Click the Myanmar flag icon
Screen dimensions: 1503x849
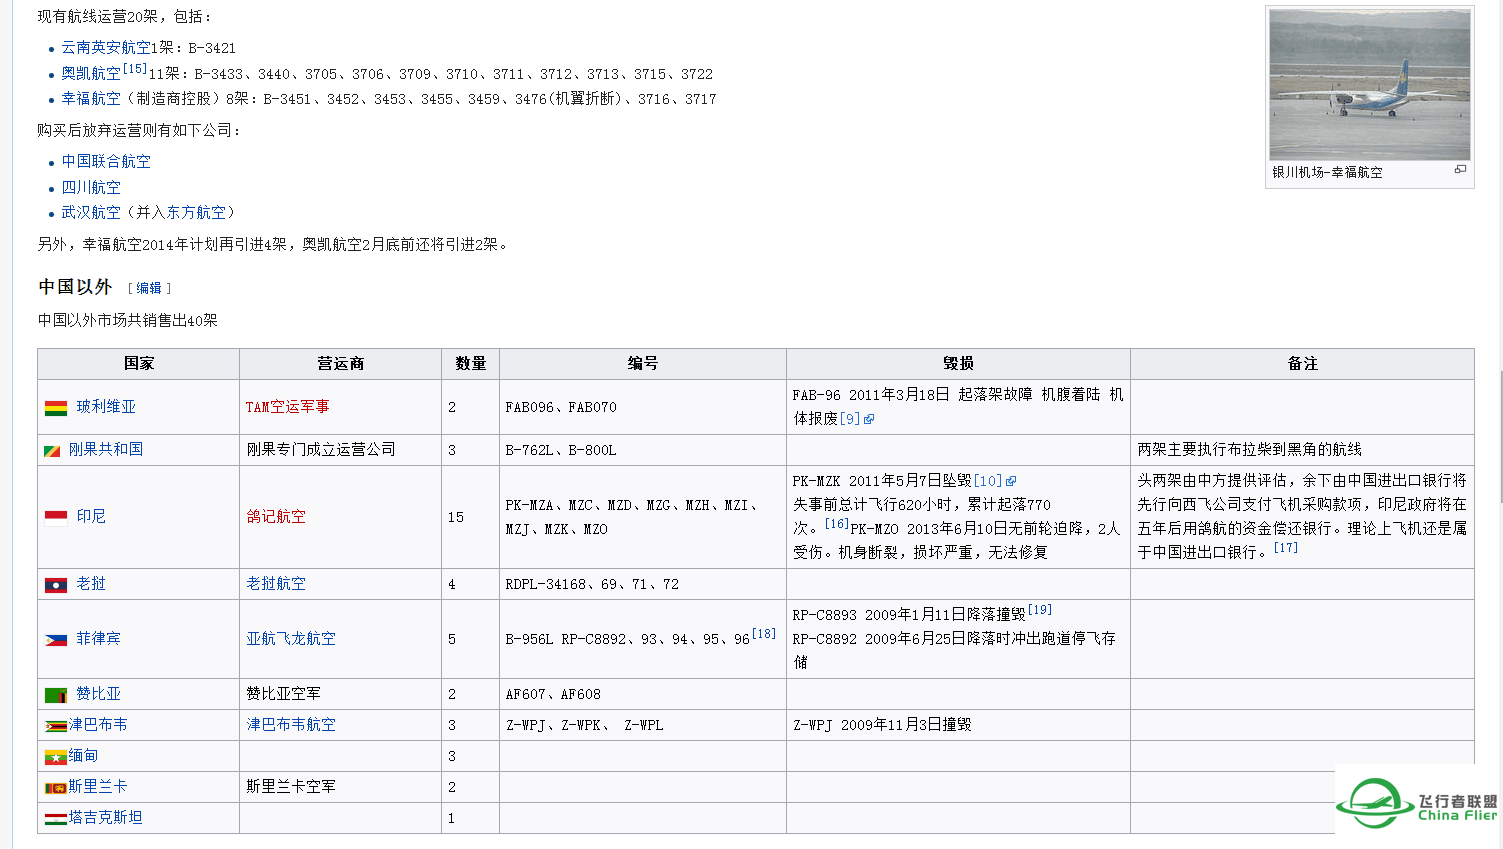click(x=57, y=756)
